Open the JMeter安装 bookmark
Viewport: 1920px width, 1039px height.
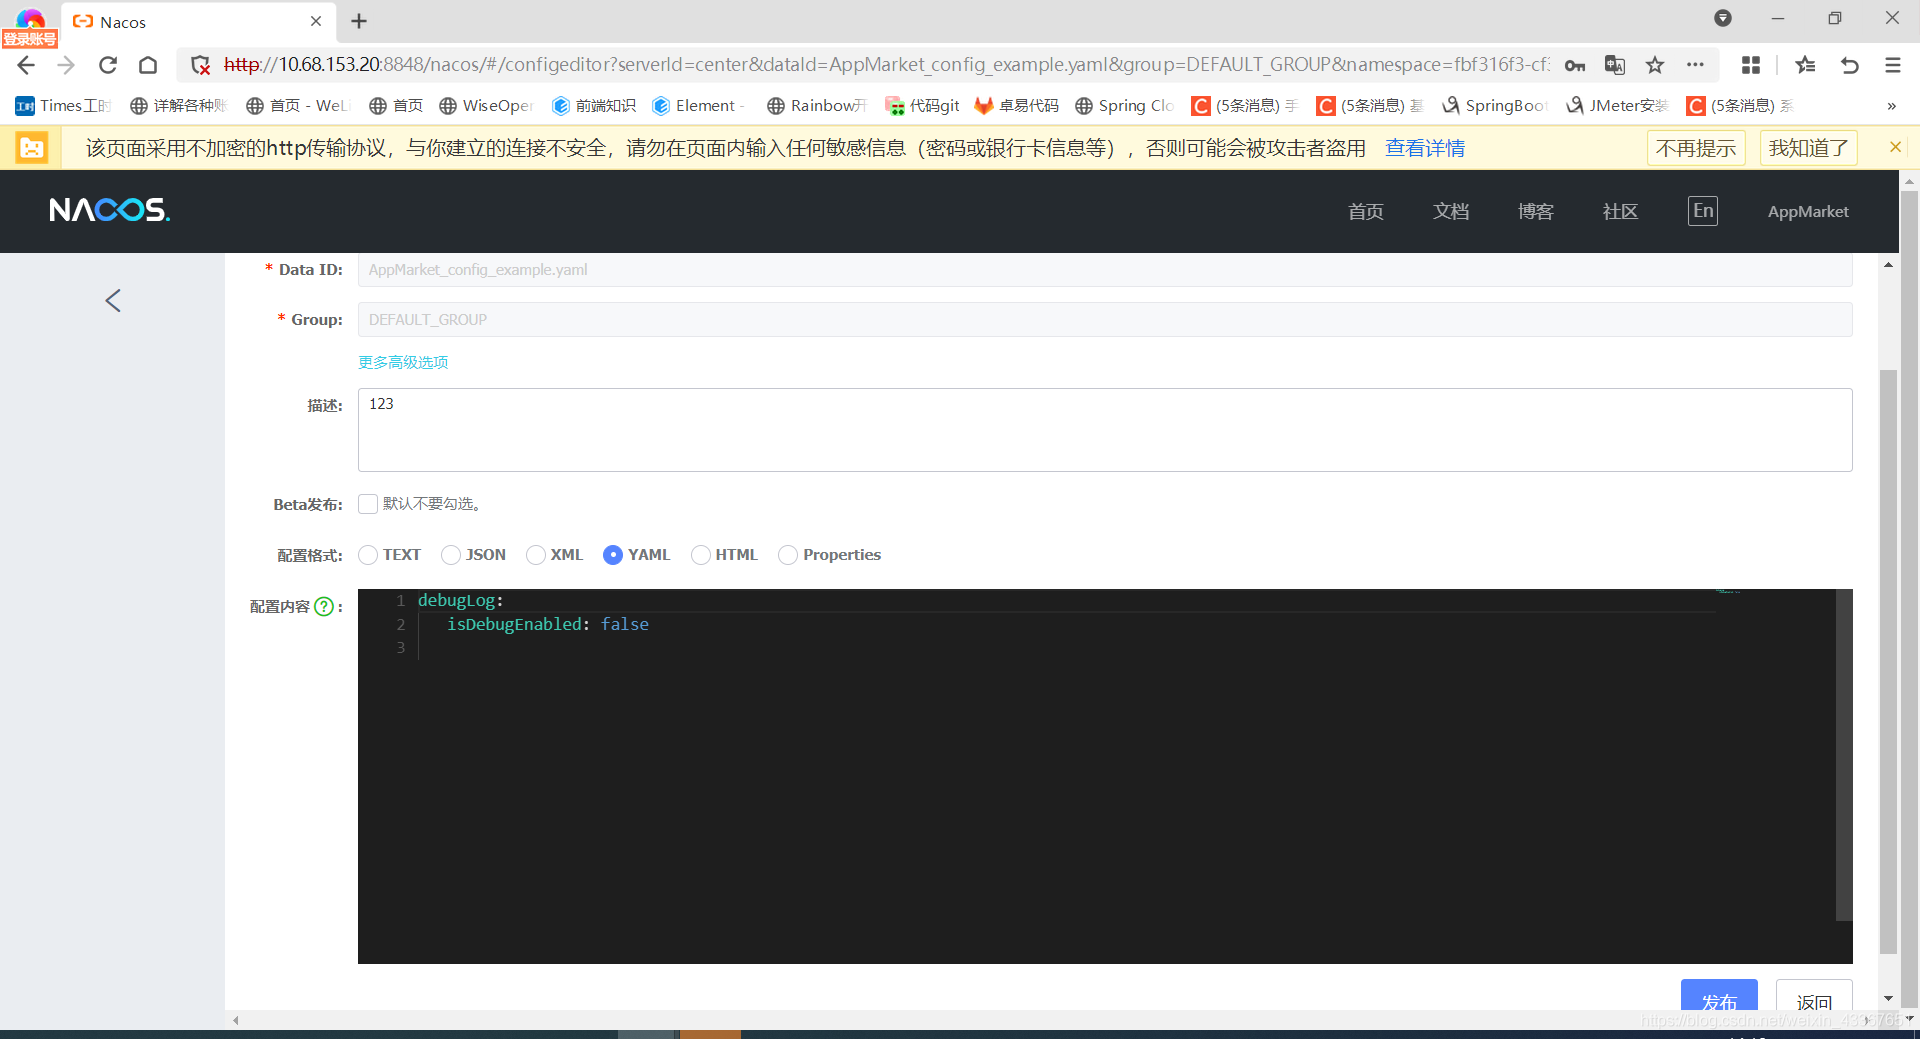(x=1617, y=105)
